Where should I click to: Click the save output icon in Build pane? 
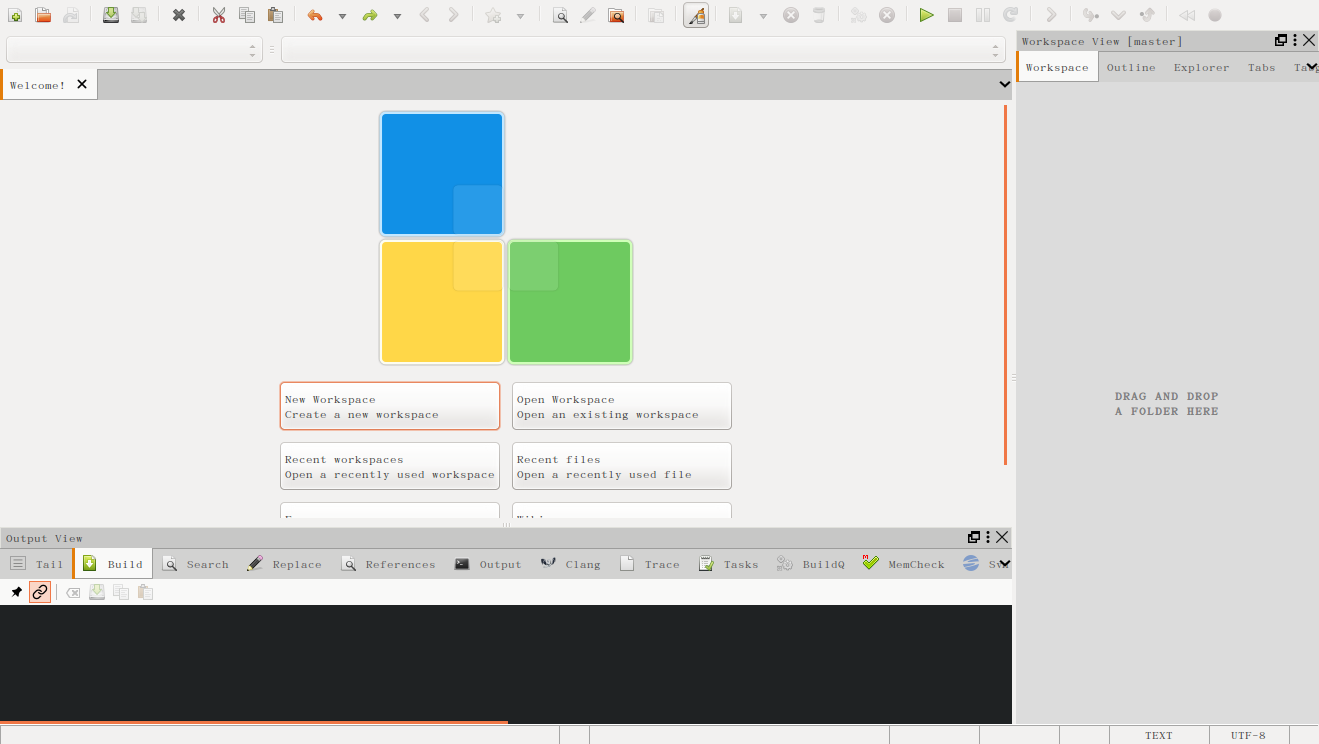coord(97,592)
